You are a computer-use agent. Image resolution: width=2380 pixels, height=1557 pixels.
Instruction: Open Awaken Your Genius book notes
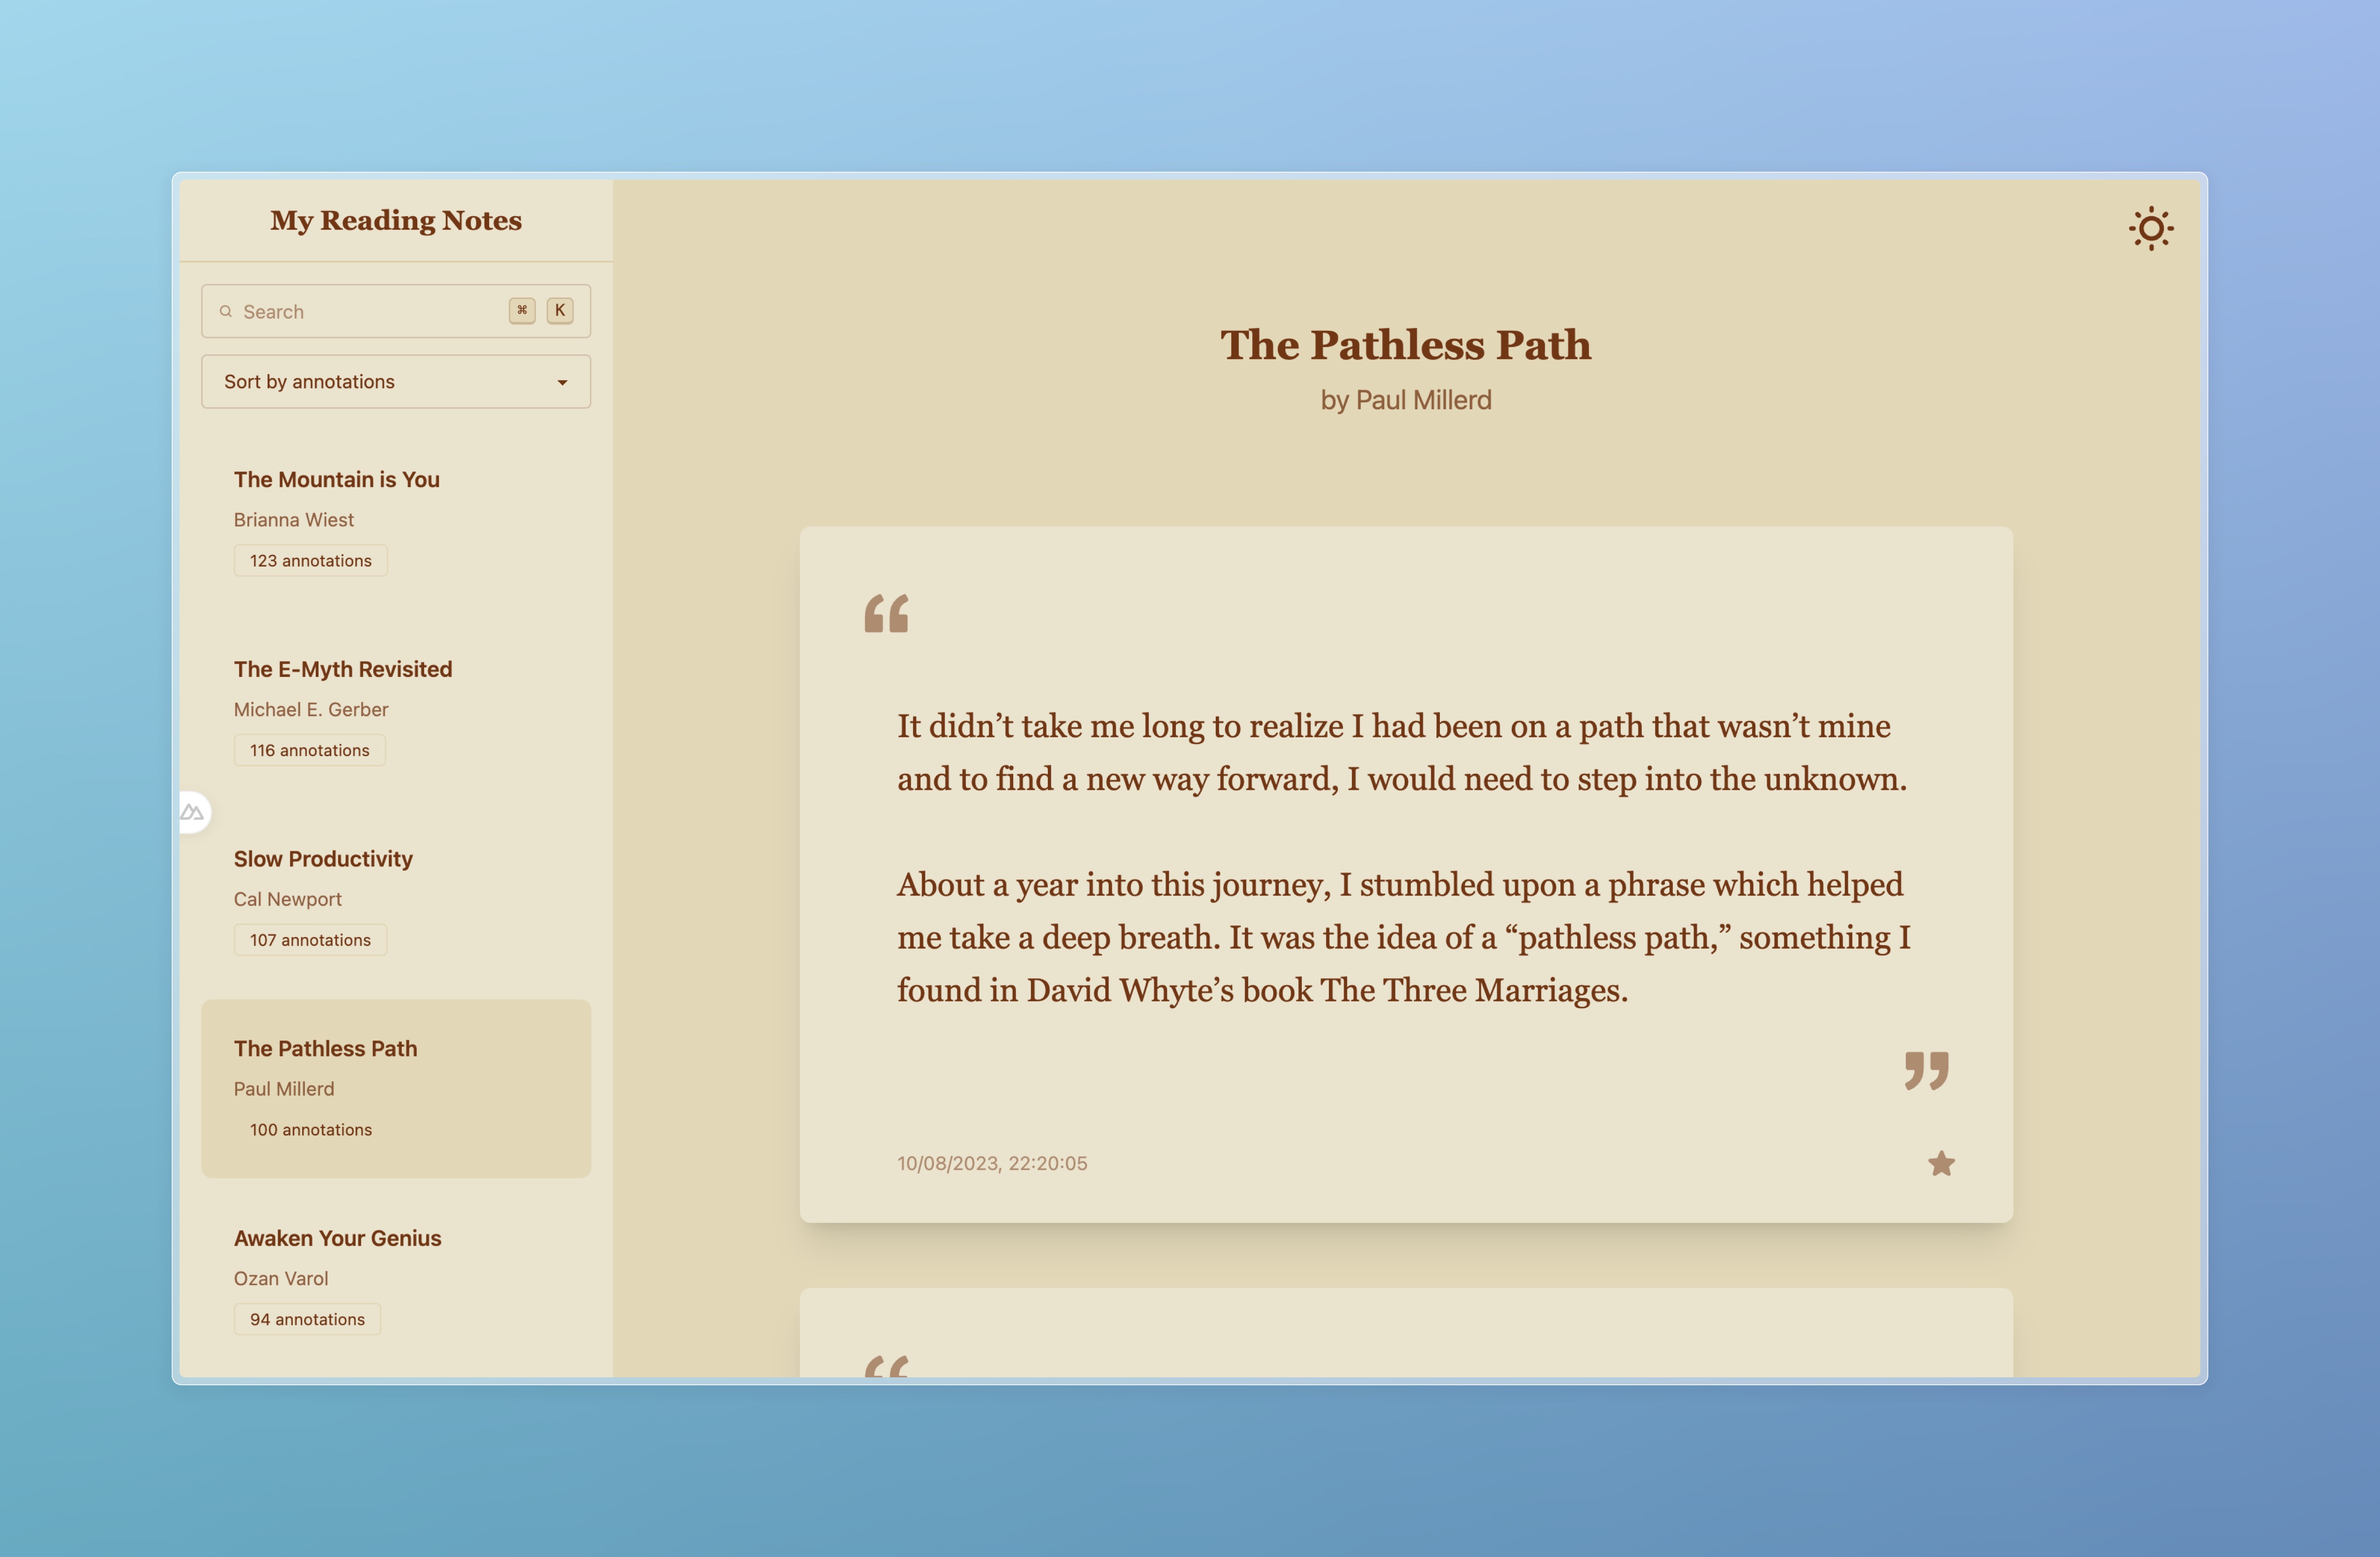click(337, 1238)
